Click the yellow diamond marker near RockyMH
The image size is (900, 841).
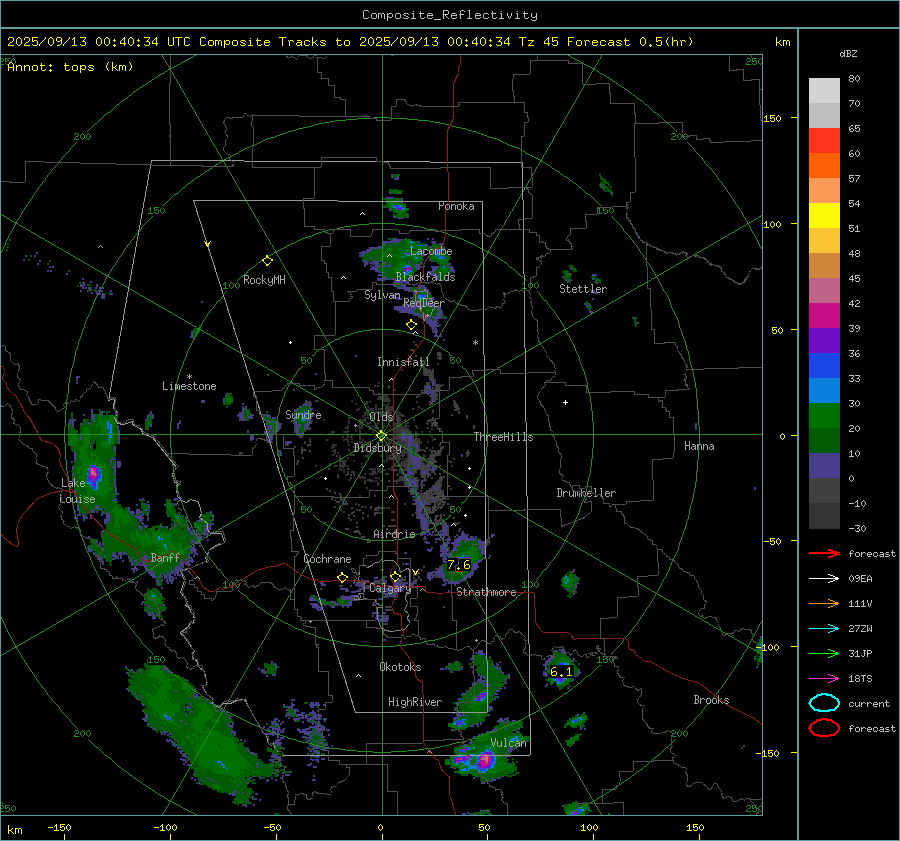tap(267, 261)
